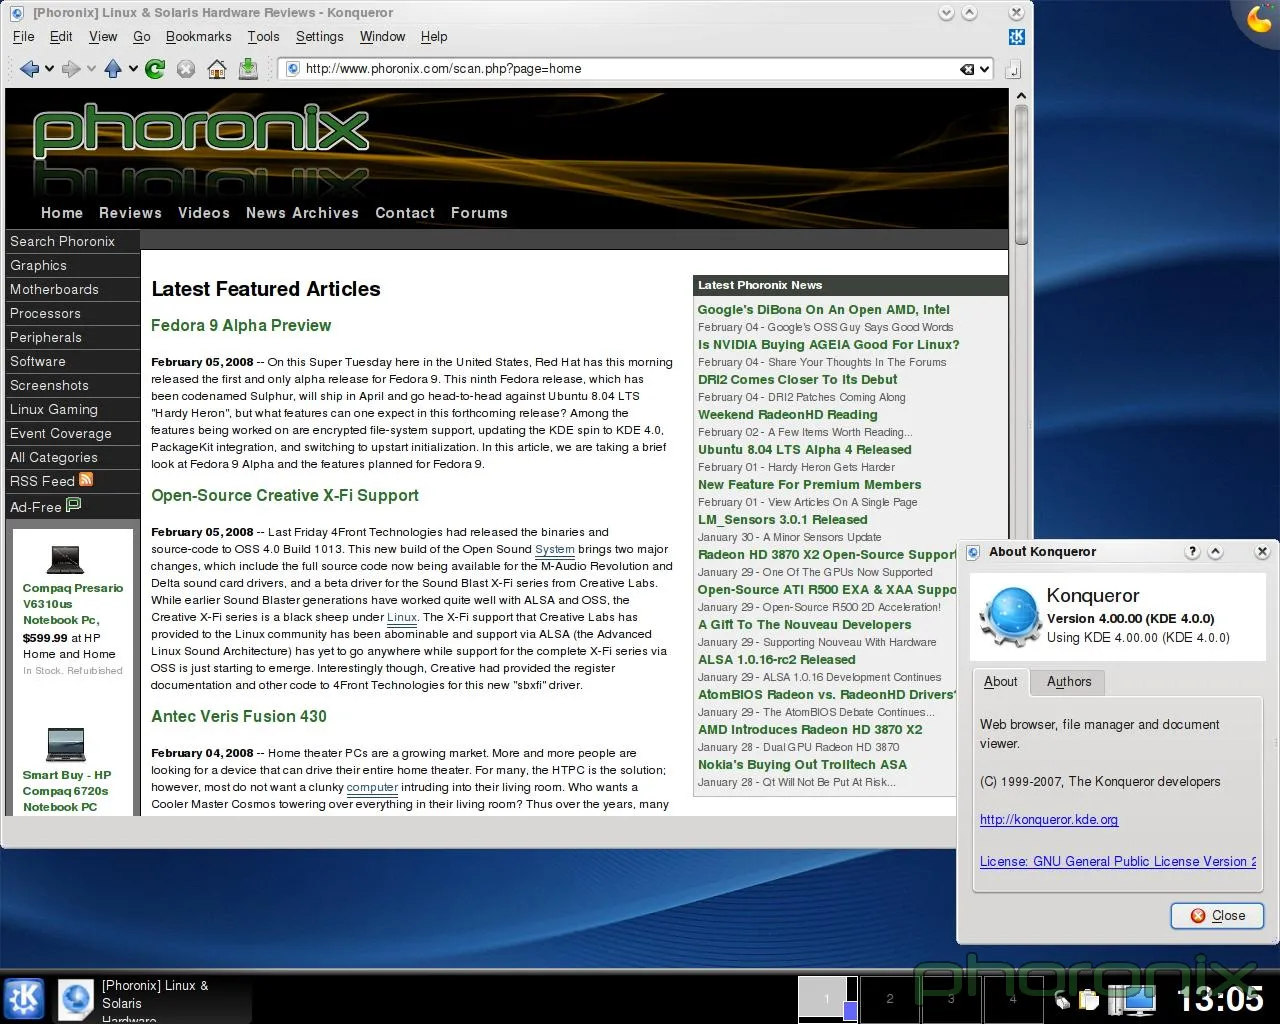Image resolution: width=1280 pixels, height=1024 pixels.
Task: Select Motherboards in the sidebar
Action: pyautogui.click(x=72, y=289)
